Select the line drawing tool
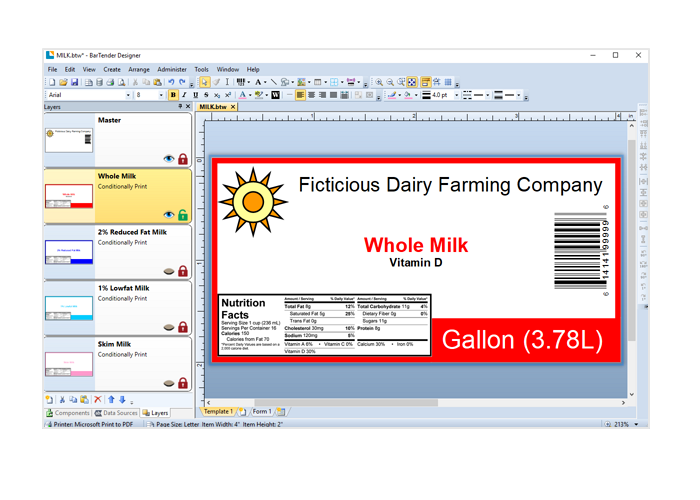 [x=274, y=82]
